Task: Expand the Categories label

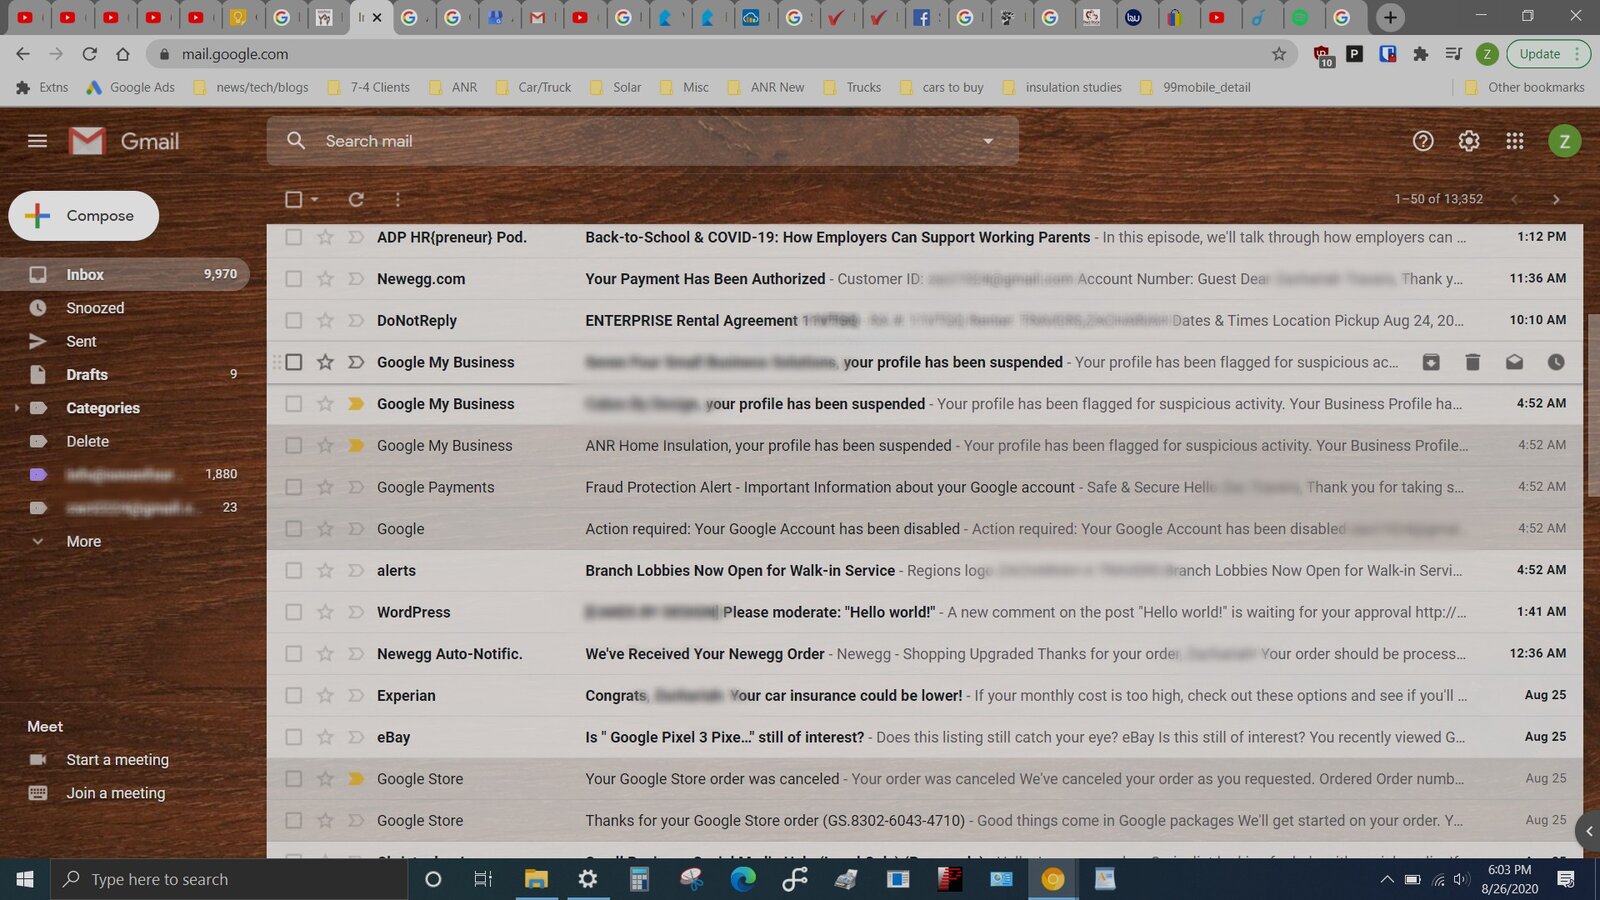Action: point(16,408)
